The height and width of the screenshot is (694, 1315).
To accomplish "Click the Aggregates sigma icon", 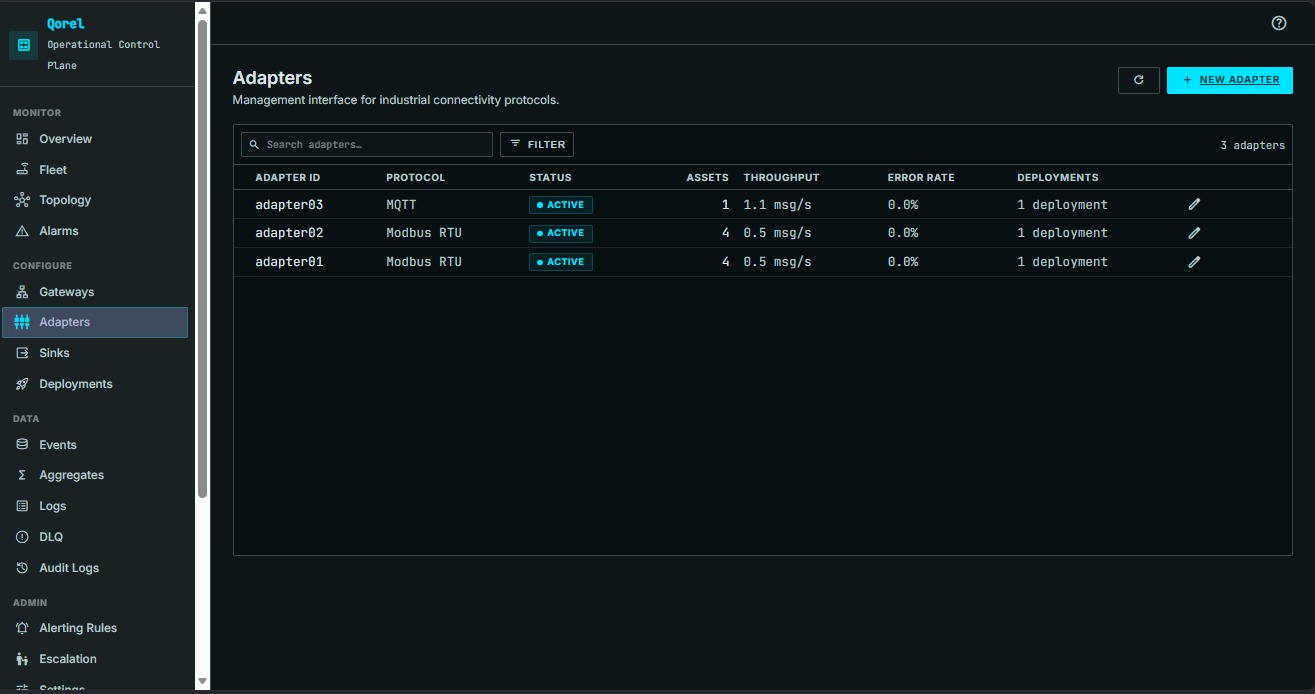I will point(22,475).
